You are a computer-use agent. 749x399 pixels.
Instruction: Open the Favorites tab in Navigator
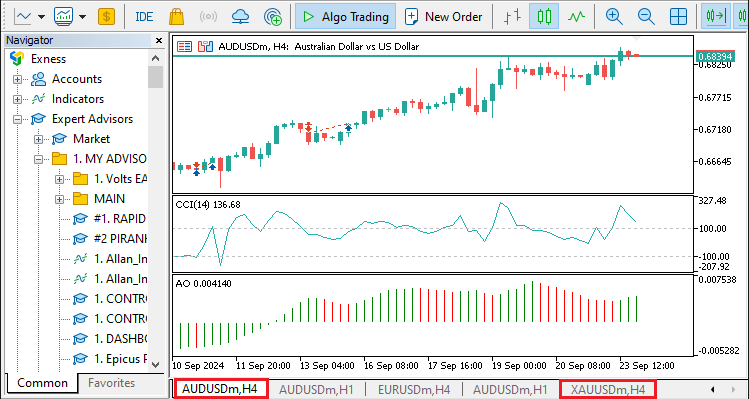(x=111, y=383)
